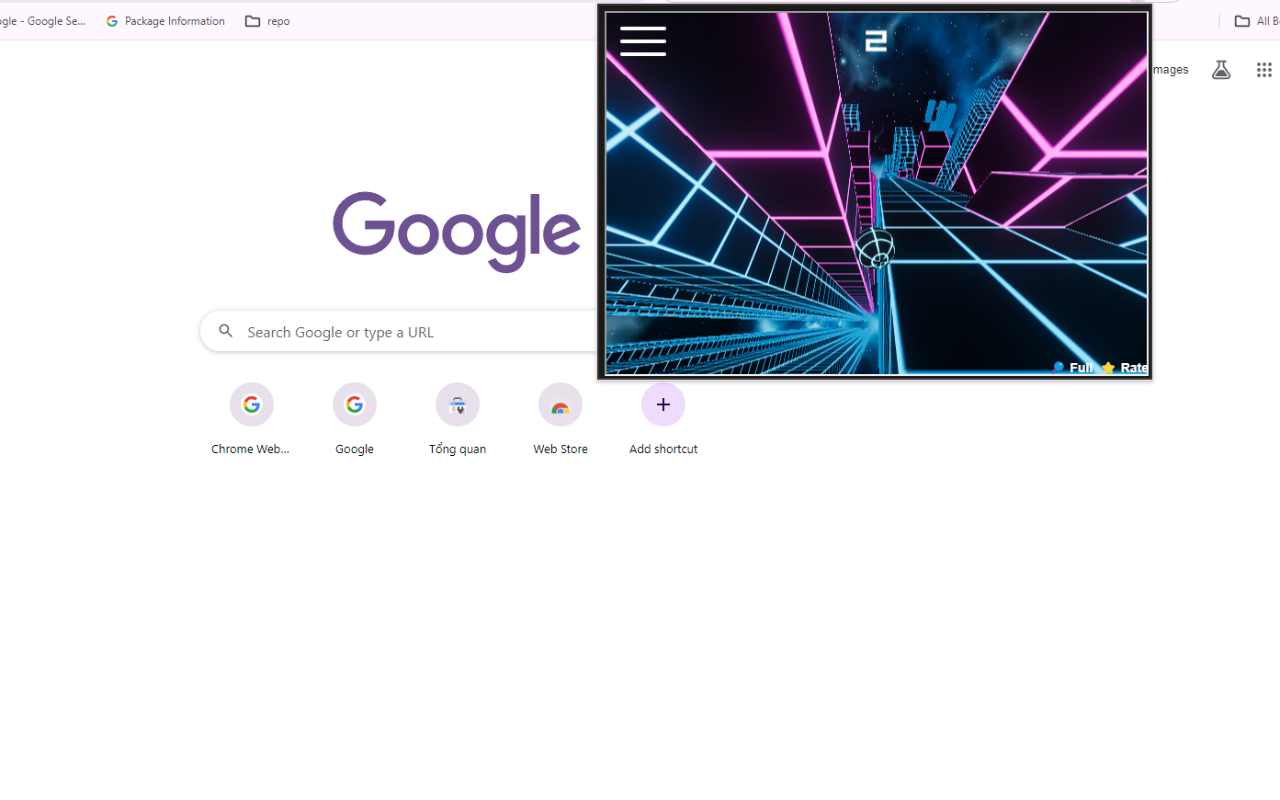Open the game's hamburger menu
The height and width of the screenshot is (800, 1280).
point(643,41)
